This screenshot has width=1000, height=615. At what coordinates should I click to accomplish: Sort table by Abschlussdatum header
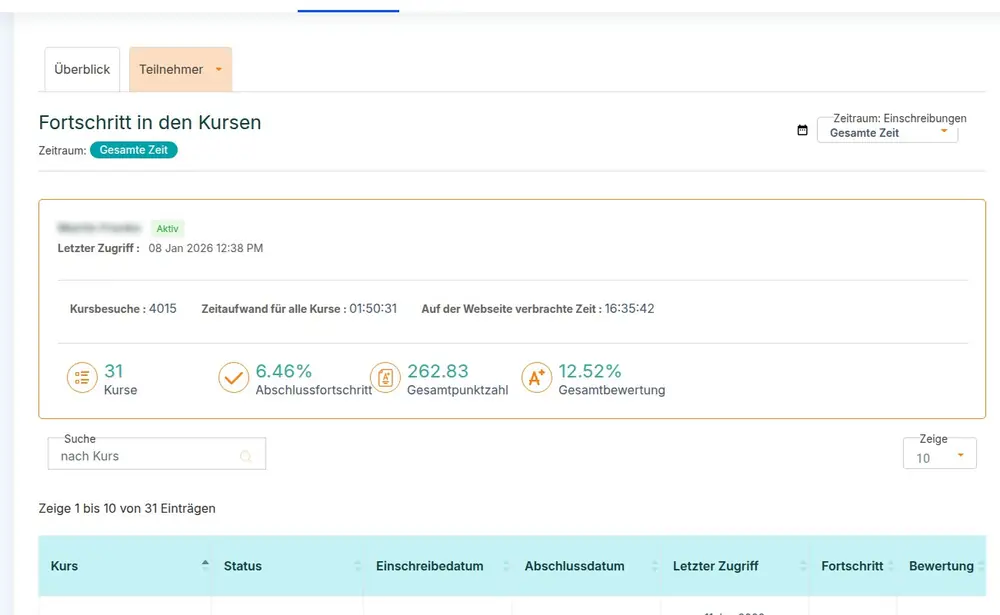click(575, 566)
